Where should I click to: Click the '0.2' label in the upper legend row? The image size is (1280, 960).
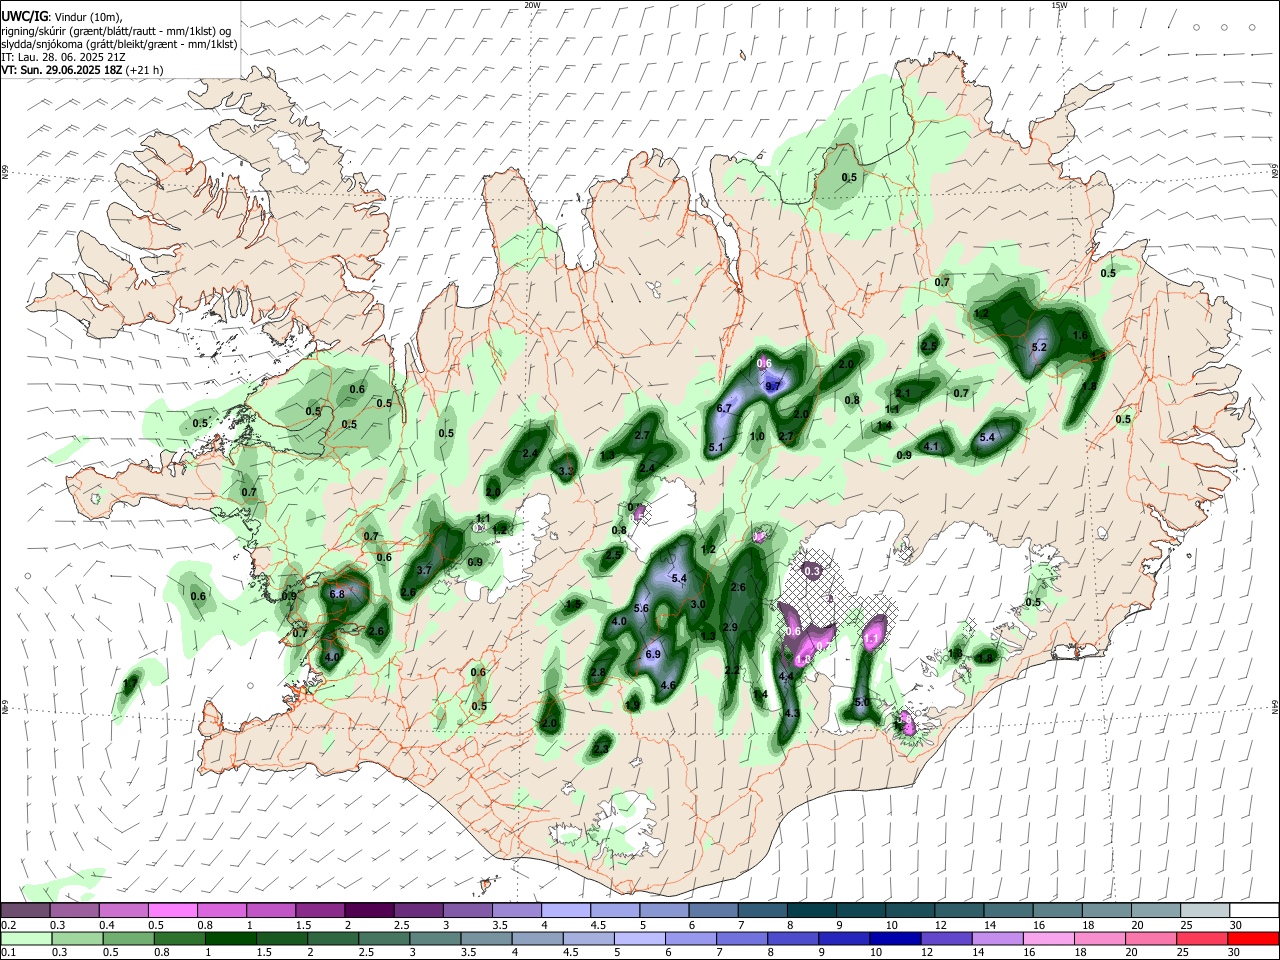click(x=9, y=926)
